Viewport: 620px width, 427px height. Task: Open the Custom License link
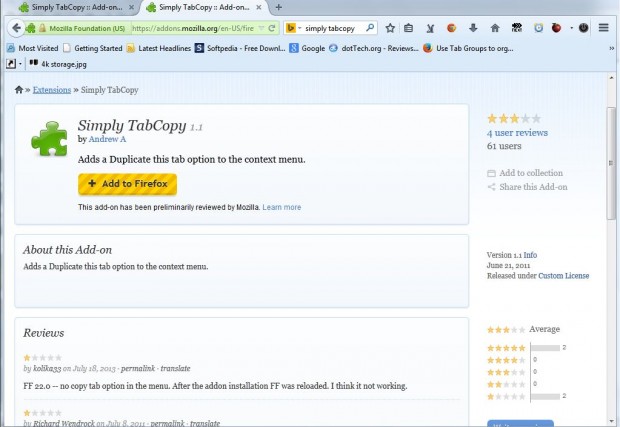tap(563, 276)
